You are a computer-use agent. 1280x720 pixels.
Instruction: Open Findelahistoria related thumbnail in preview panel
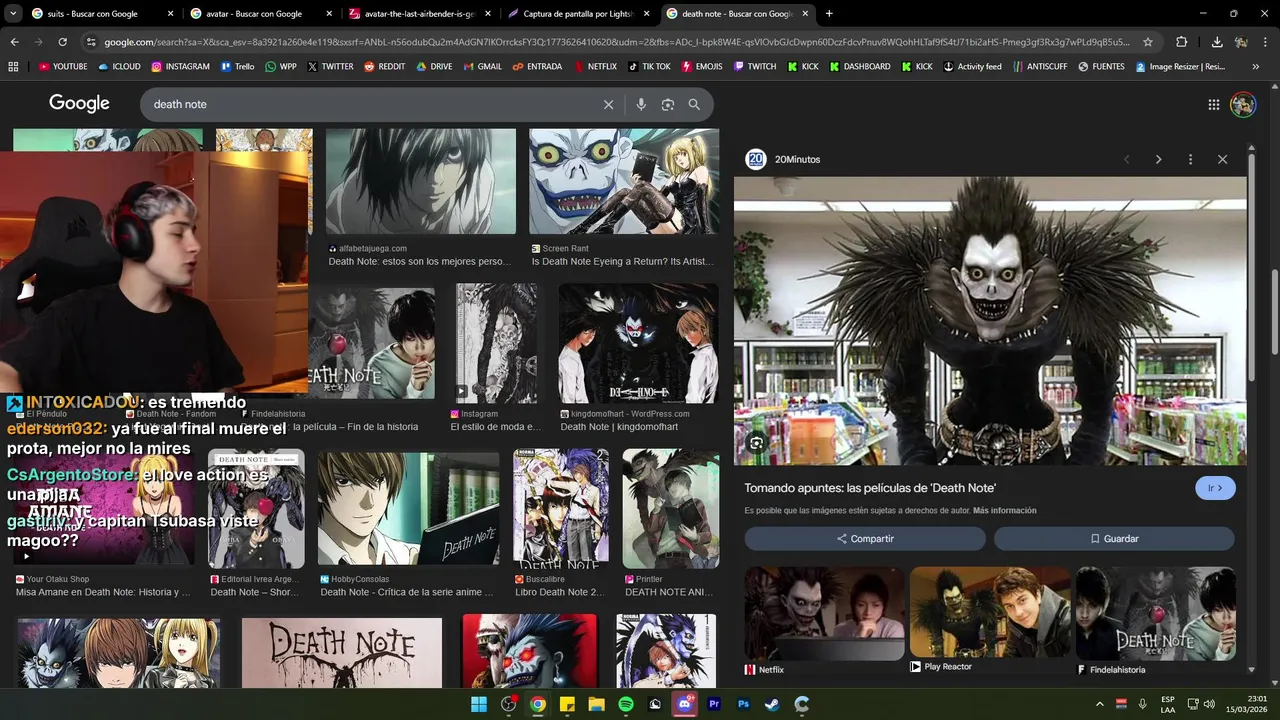1155,613
